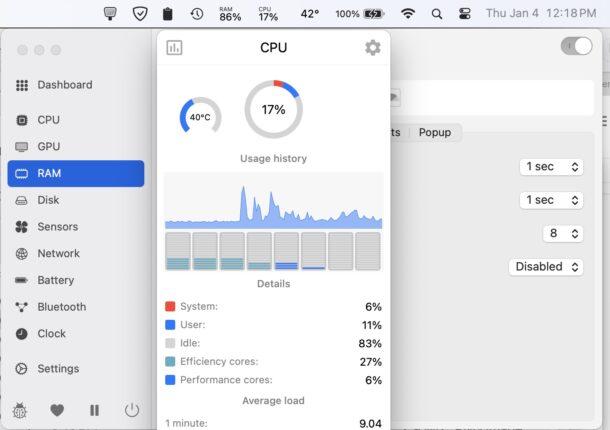The width and height of the screenshot is (610, 430).
Task: Click the activity chart icon in CPU popup
Action: (174, 48)
